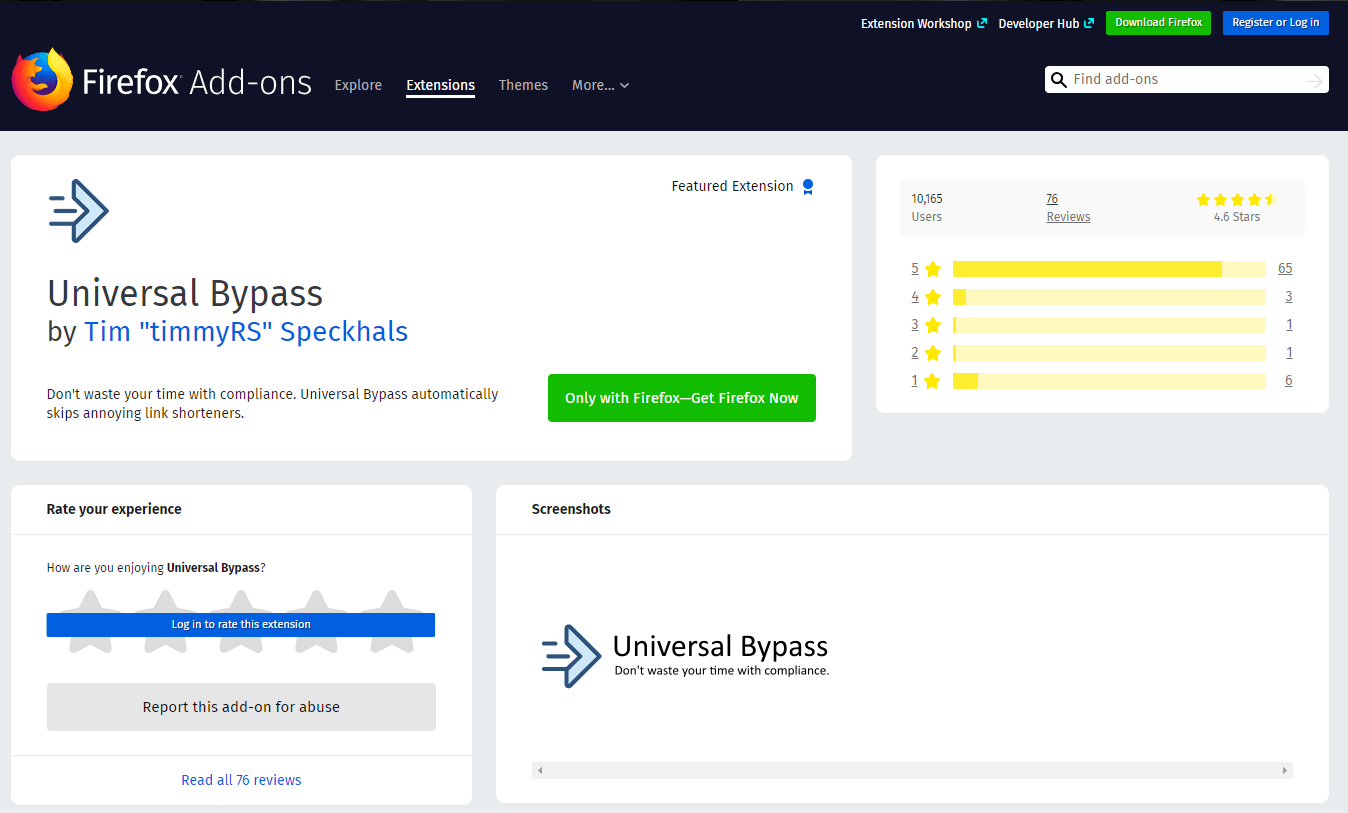The width and height of the screenshot is (1348, 813).
Task: Click the star icon in the 2-star row
Action: coord(933,353)
